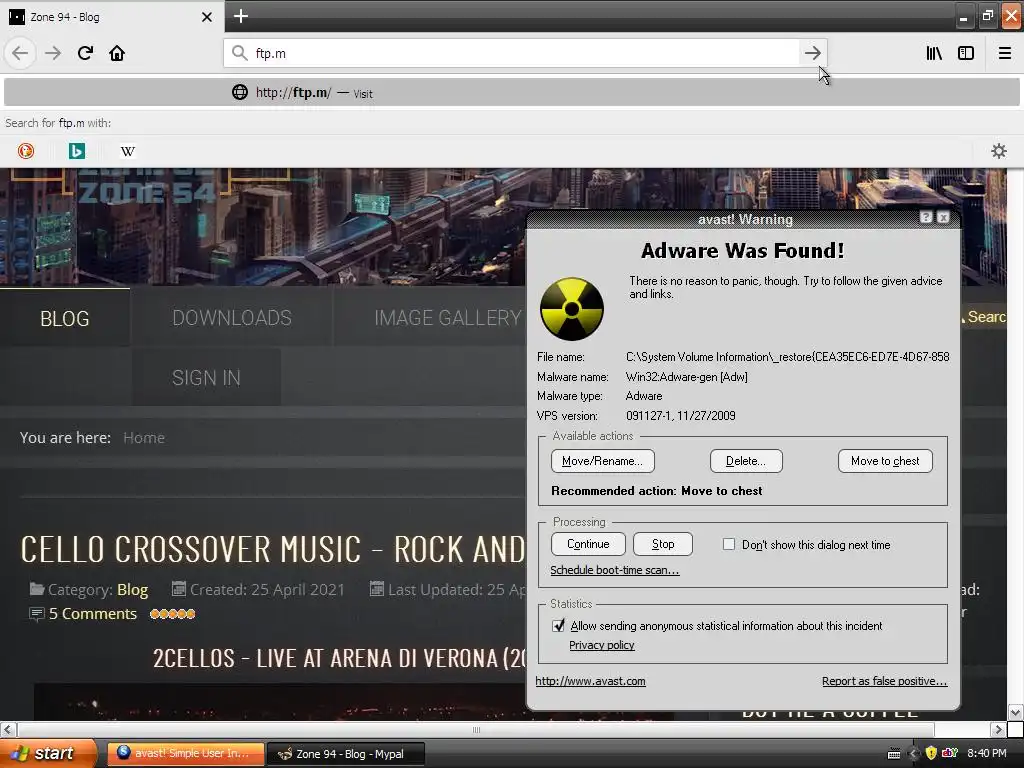Click the 2CELLOS Live at Arena heading
Viewport: 1024px width, 768px height.
[339, 658]
